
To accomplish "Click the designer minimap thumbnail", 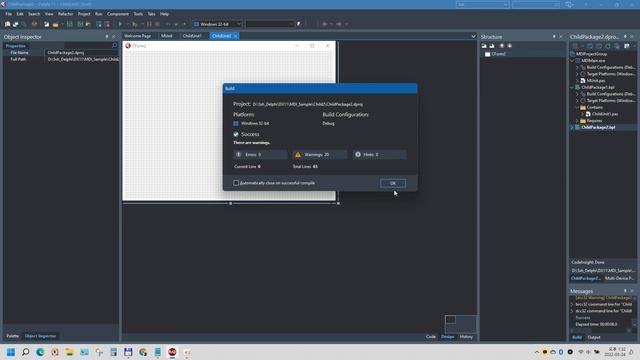I will [x=460, y=323].
